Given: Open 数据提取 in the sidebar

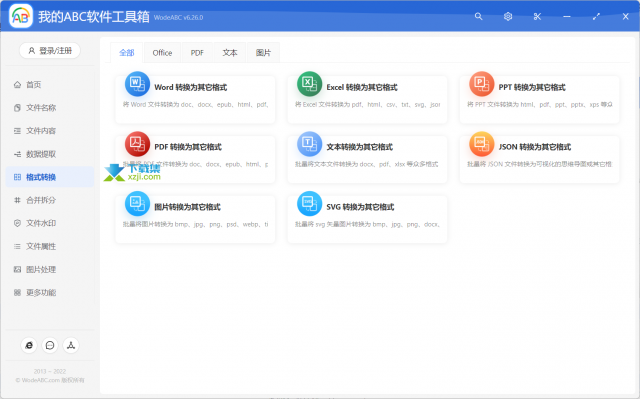Looking at the screenshot, I should coord(50,154).
